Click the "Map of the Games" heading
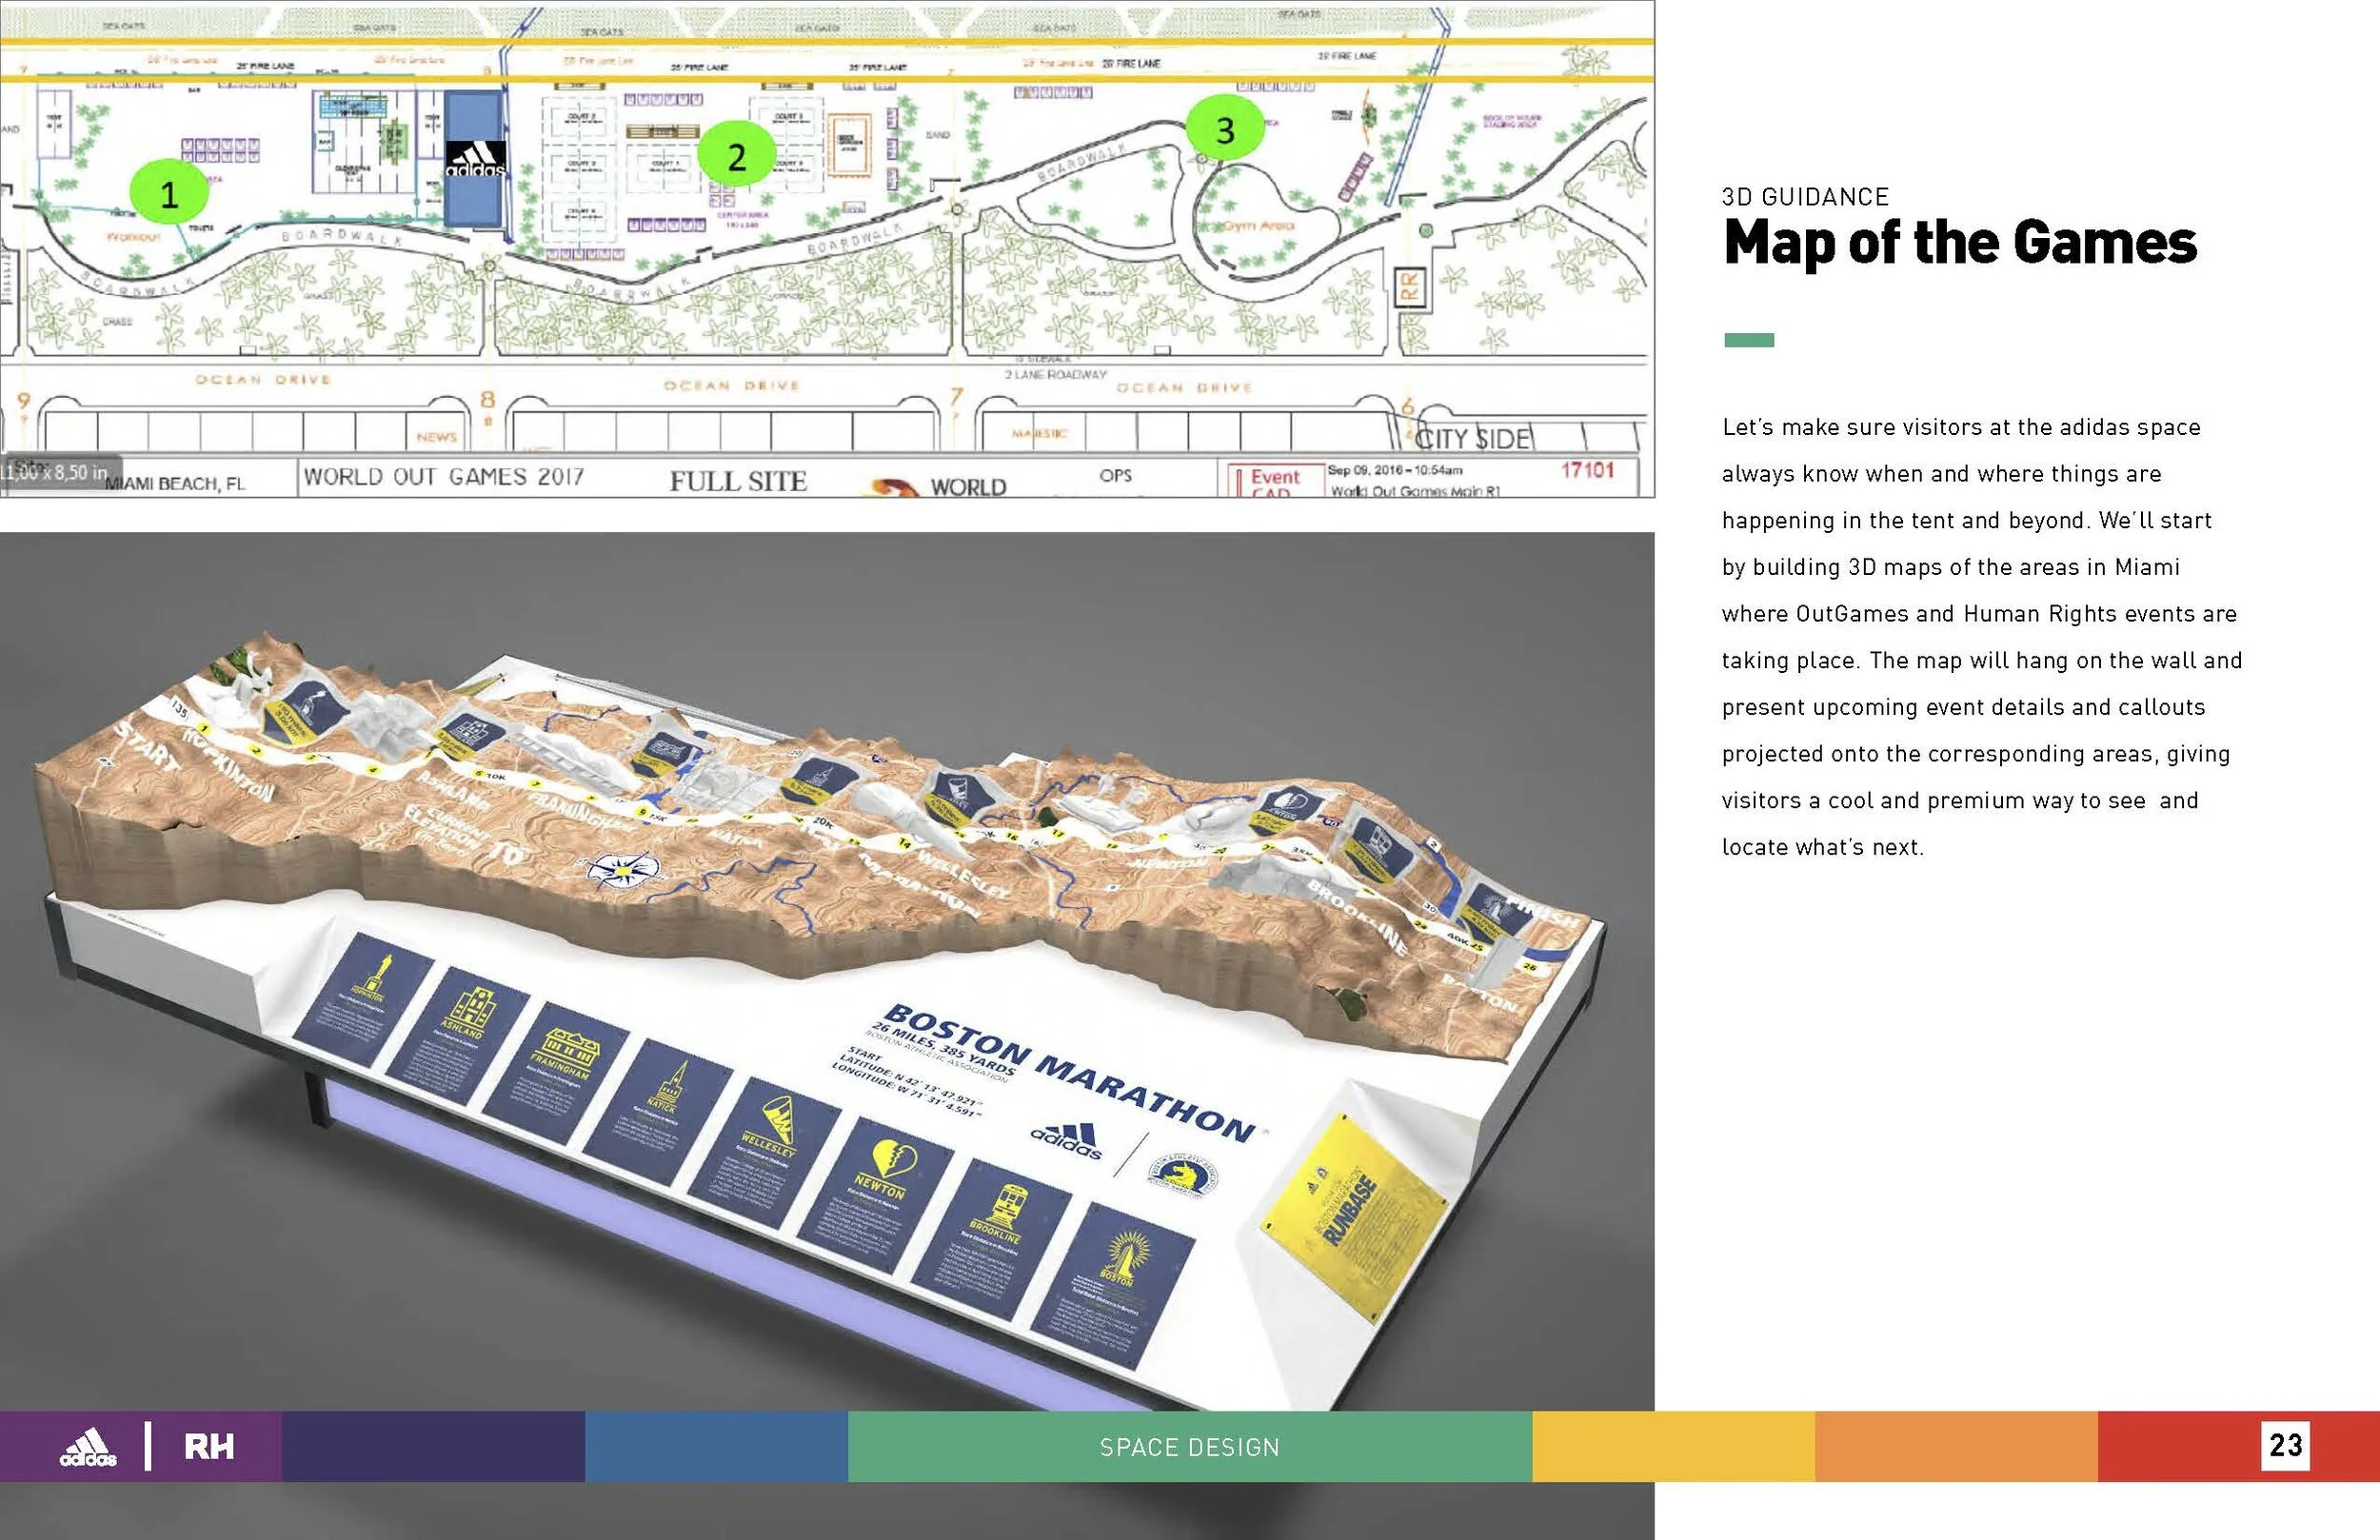Viewport: 2380px width, 1540px height. [1960, 243]
